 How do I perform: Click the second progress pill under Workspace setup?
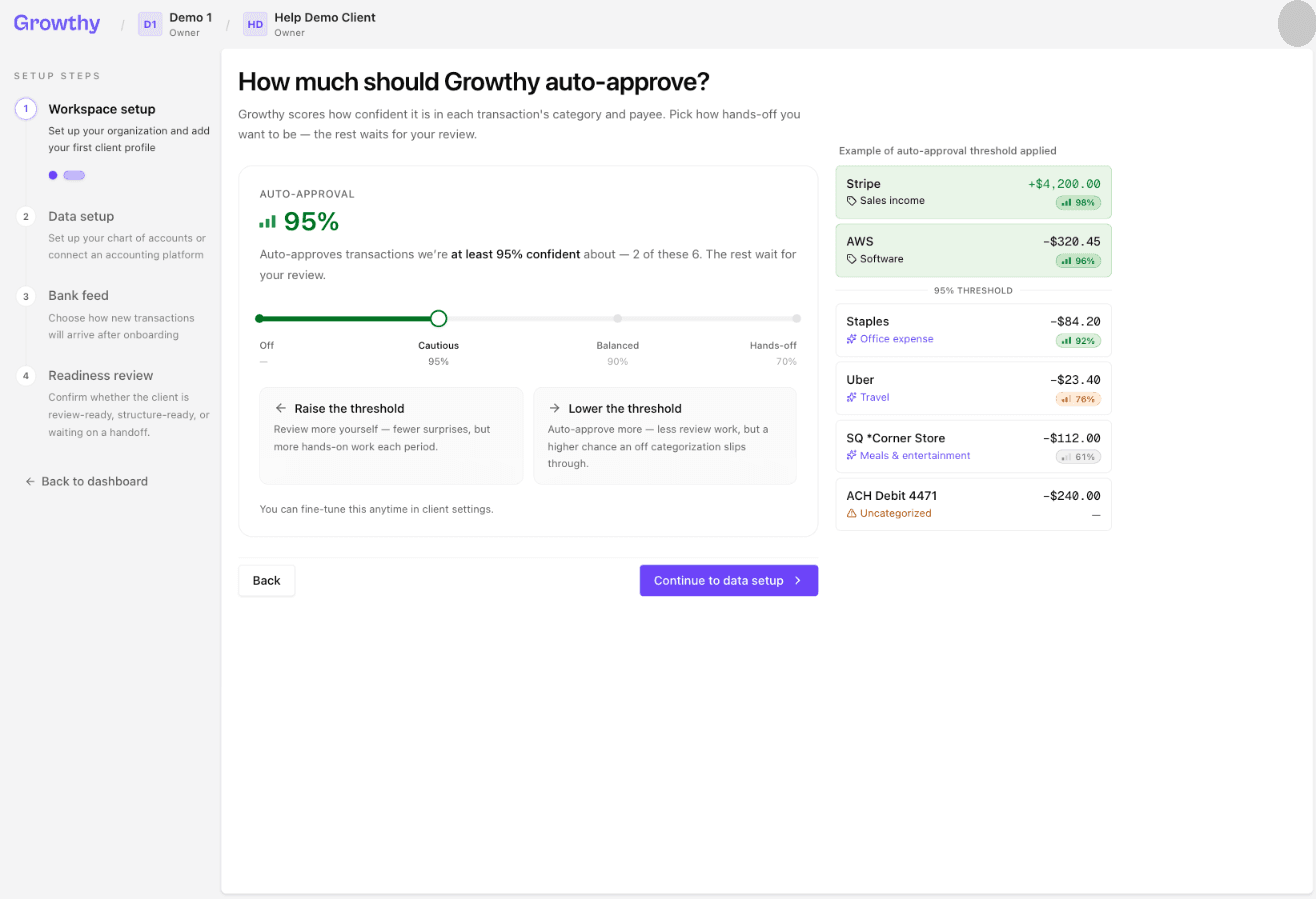[x=74, y=175]
